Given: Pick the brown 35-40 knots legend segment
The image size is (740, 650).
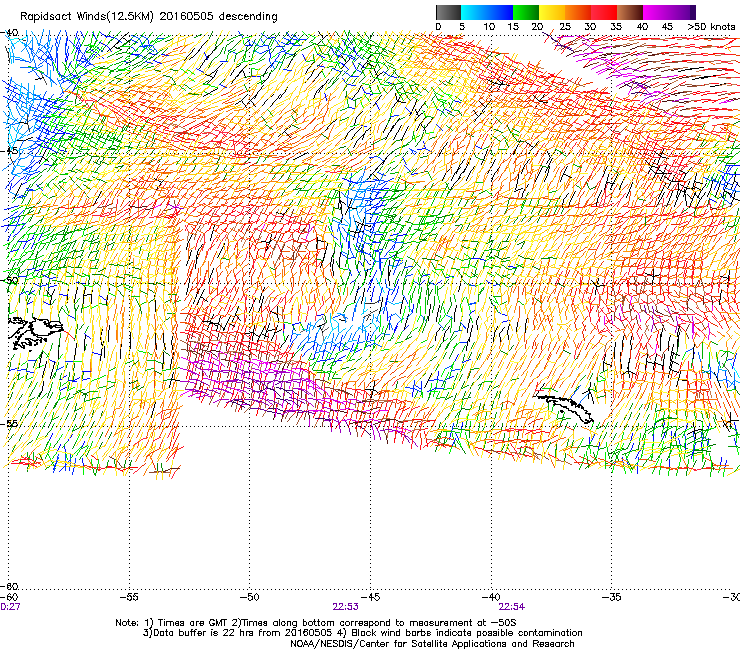Looking at the screenshot, I should tap(630, 12).
